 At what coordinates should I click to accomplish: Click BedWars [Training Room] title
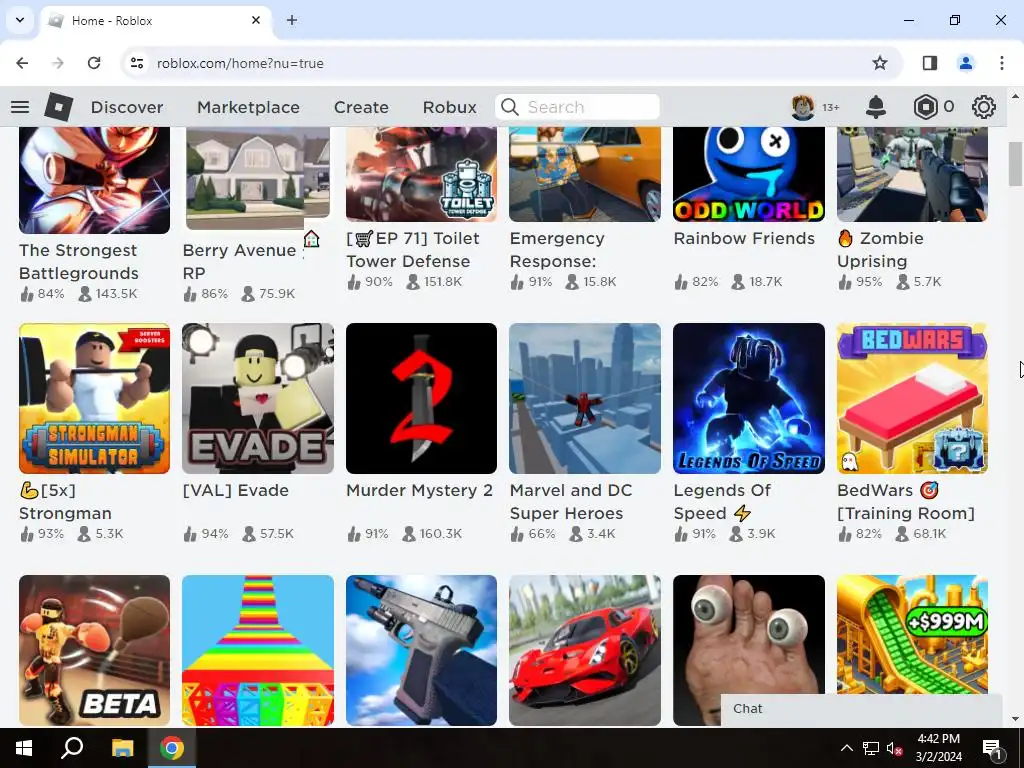(x=906, y=502)
